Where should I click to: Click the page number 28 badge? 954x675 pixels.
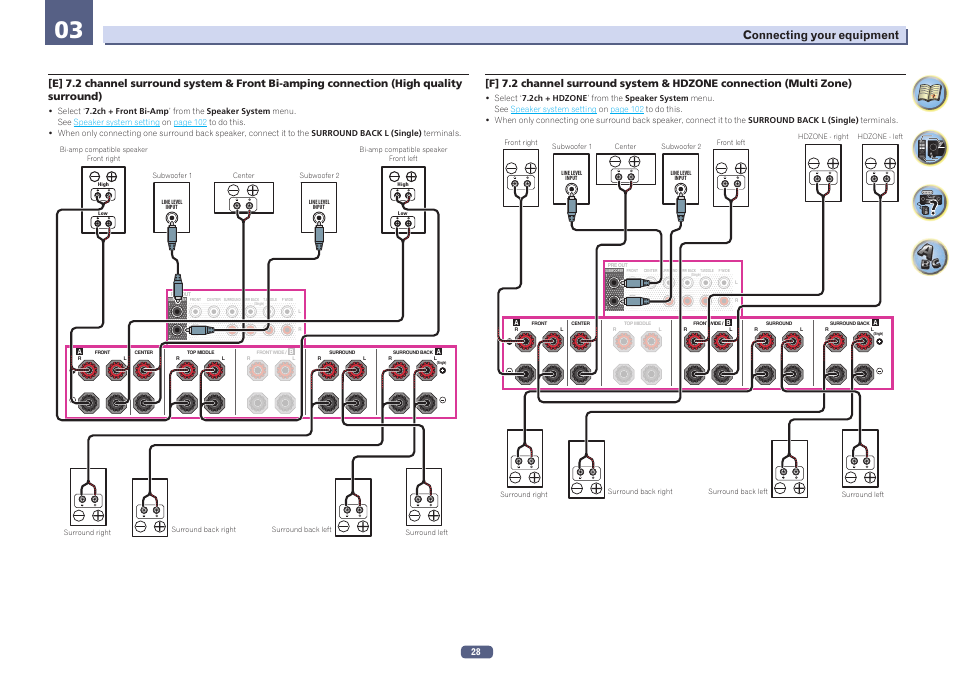tap(476, 652)
